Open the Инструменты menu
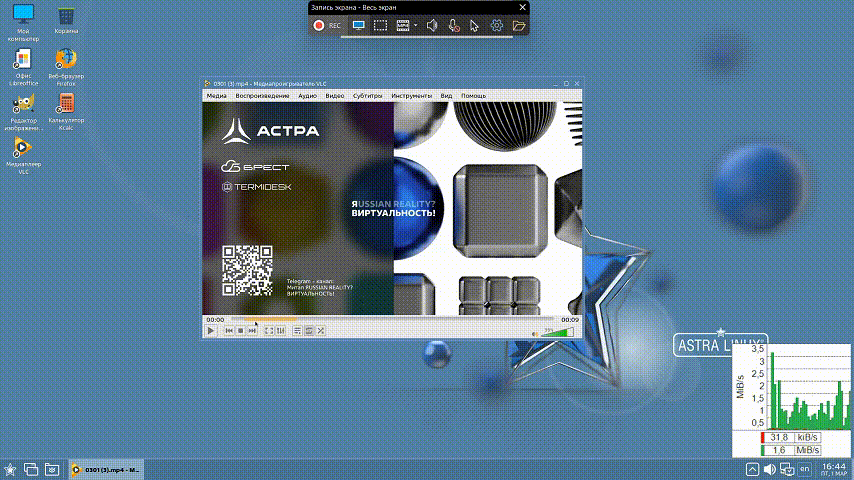This screenshot has height=480, width=854. [412, 95]
